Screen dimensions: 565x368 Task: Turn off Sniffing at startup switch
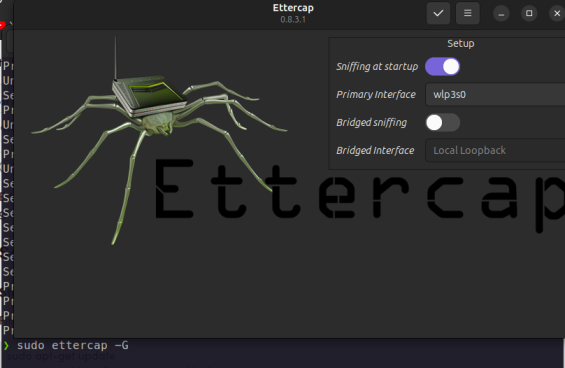coord(442,67)
